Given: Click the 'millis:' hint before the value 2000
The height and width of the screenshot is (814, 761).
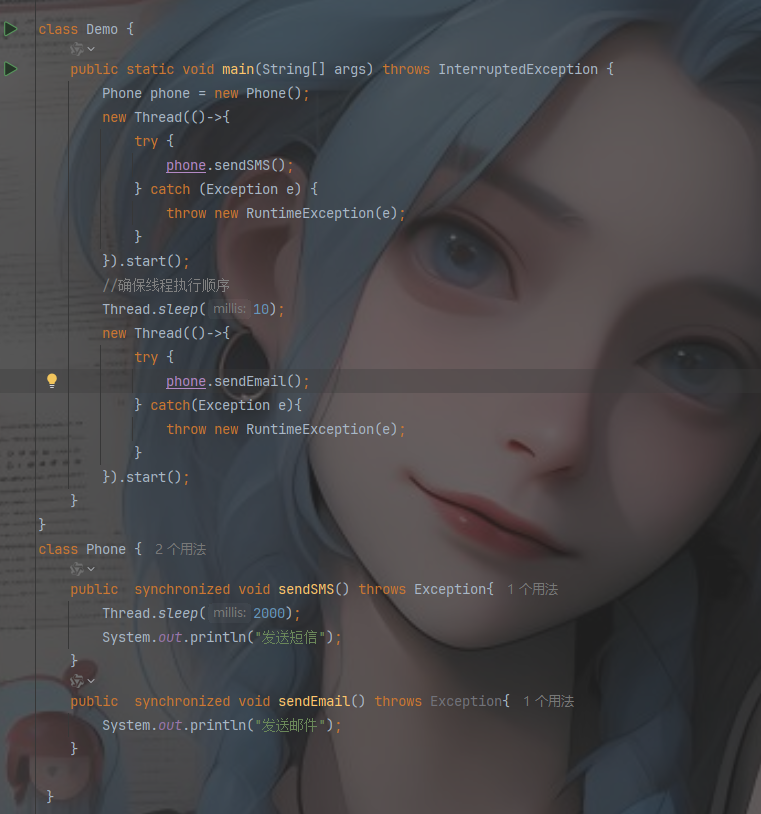Looking at the screenshot, I should 229,613.
